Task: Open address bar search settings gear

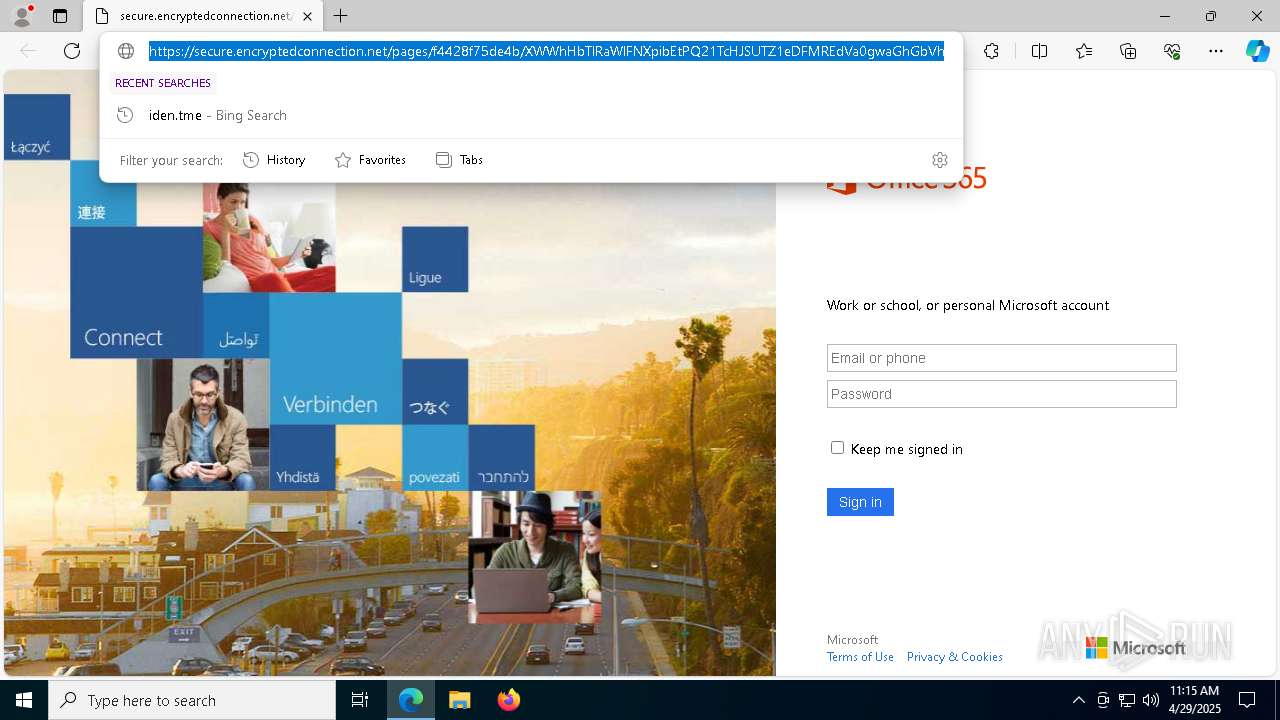Action: pos(939,160)
